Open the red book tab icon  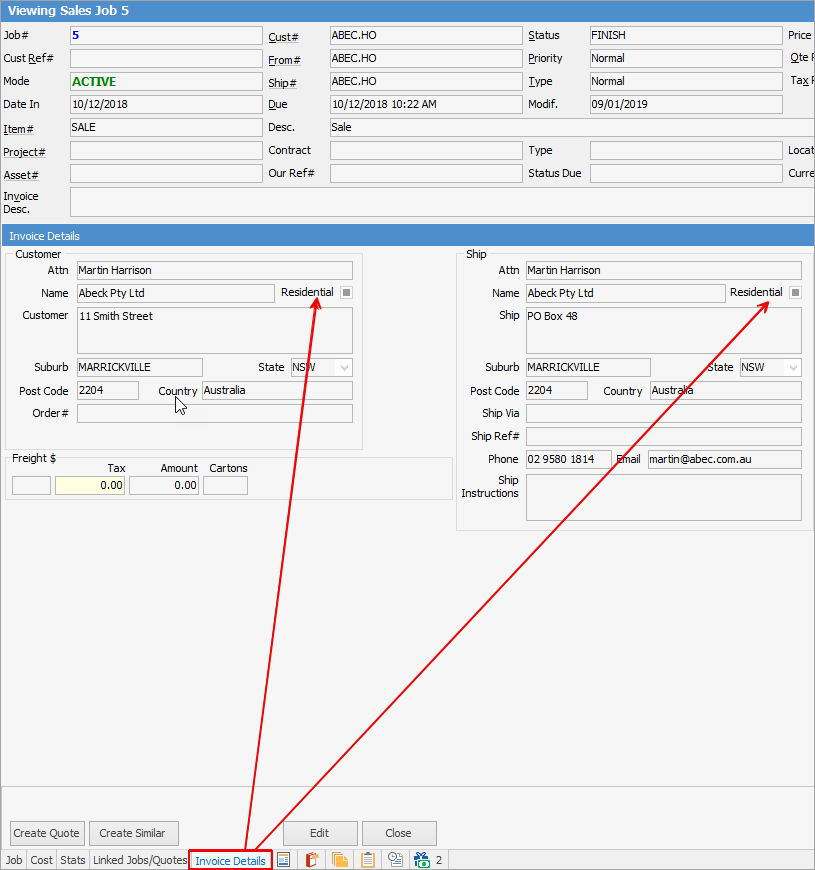coord(312,859)
